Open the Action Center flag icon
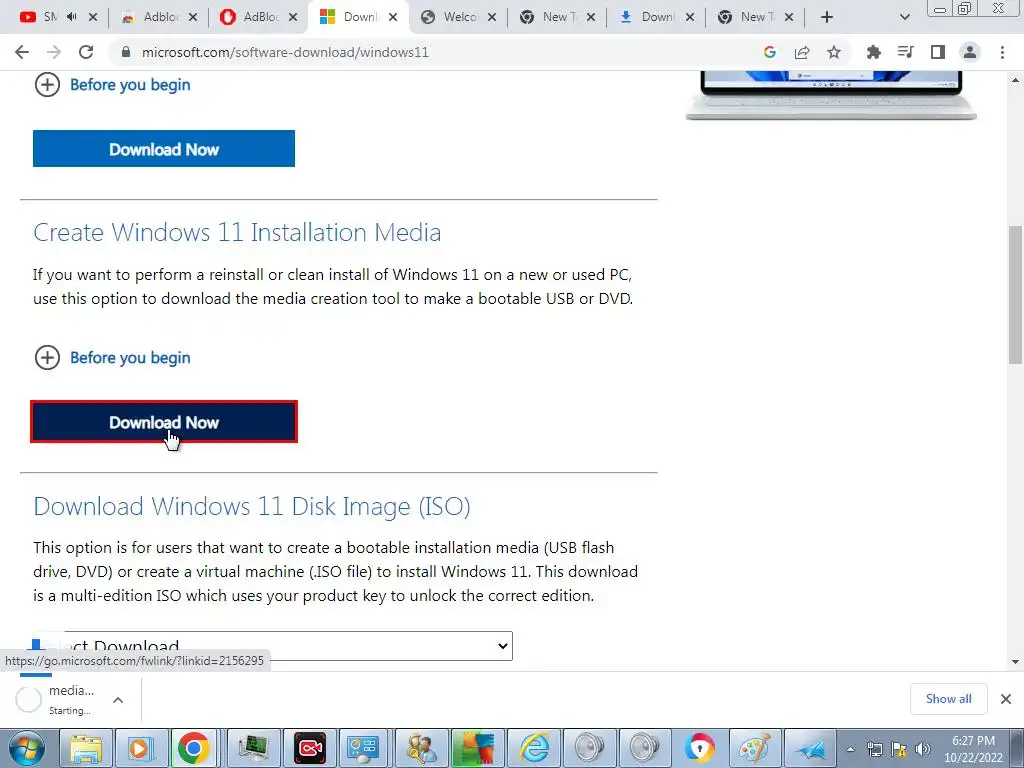This screenshot has height=768, width=1024. tap(899, 749)
